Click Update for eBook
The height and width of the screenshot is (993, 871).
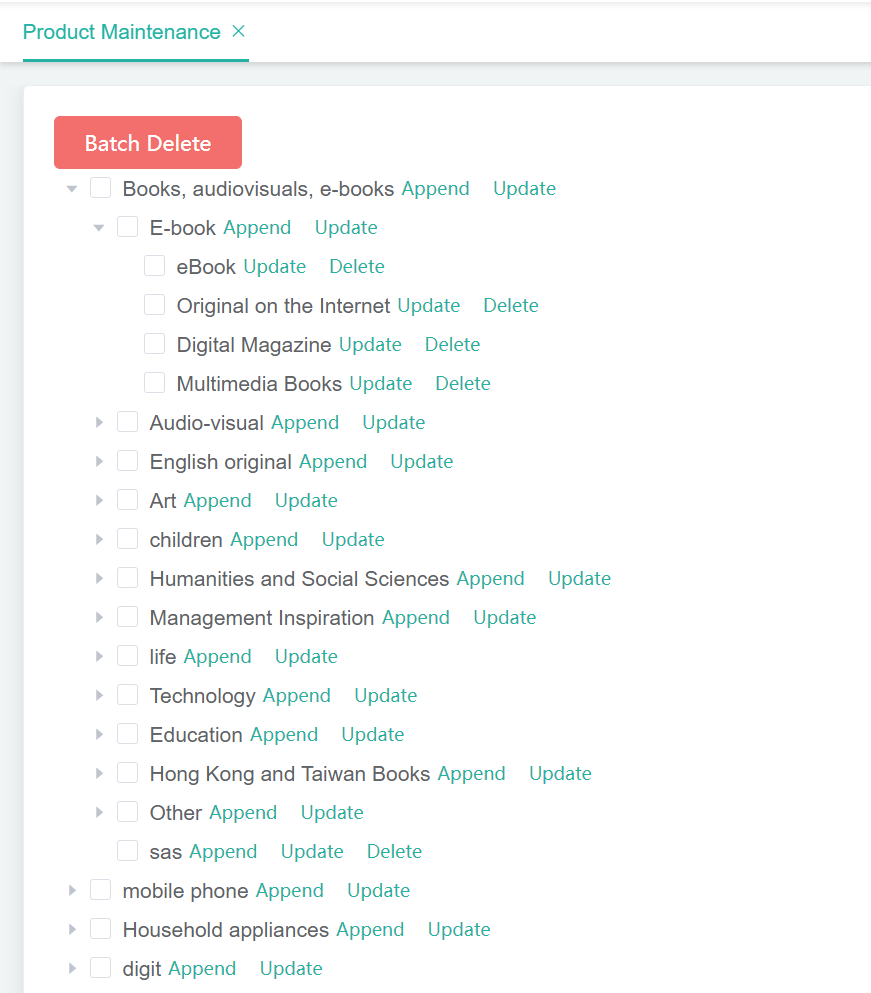point(275,267)
